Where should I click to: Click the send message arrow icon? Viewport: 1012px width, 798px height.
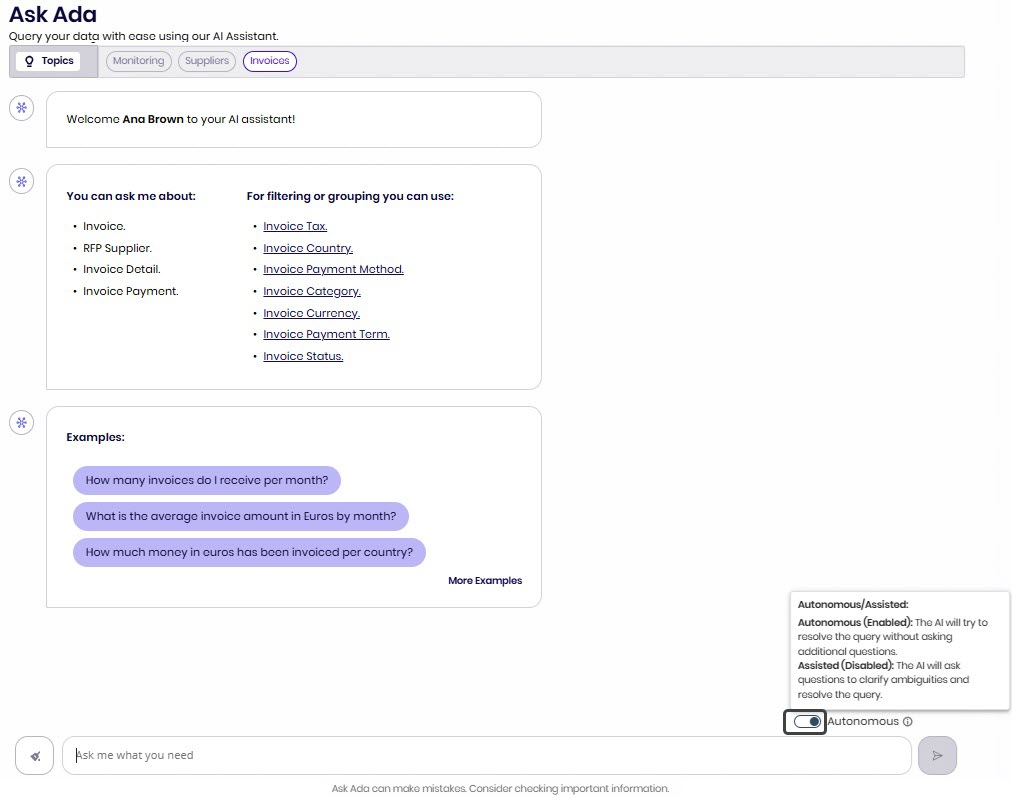937,756
